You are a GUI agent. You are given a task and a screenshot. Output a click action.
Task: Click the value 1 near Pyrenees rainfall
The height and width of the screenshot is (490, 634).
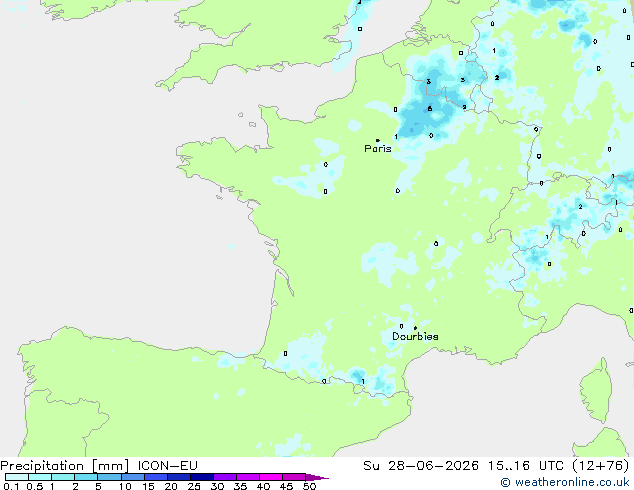tap(363, 382)
